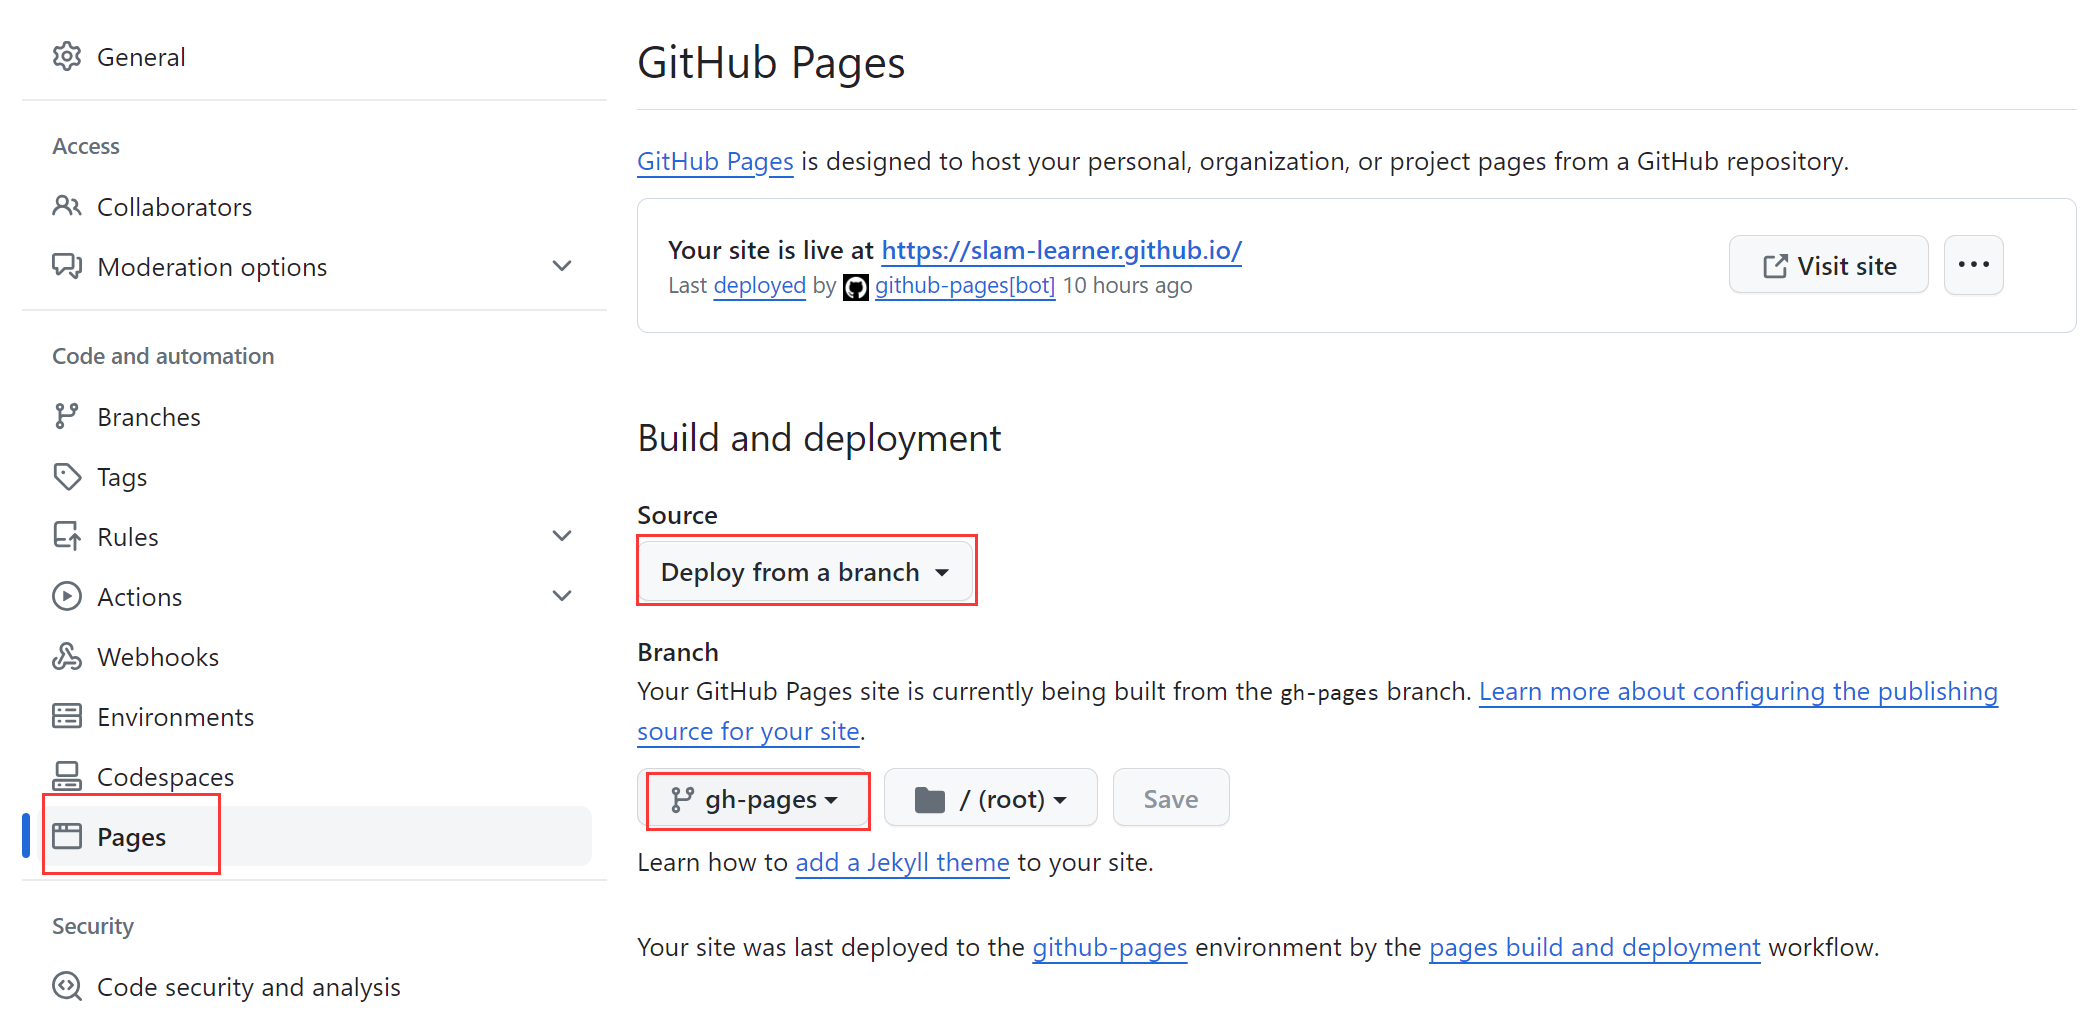Click the Collaborators people icon
The height and width of the screenshot is (1013, 2092).
(67, 206)
